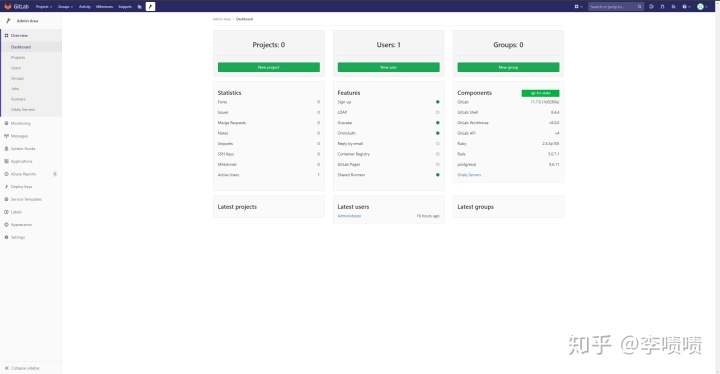The height and width of the screenshot is (374, 720).
Task: Open the user avatar menu
Action: (702, 7)
